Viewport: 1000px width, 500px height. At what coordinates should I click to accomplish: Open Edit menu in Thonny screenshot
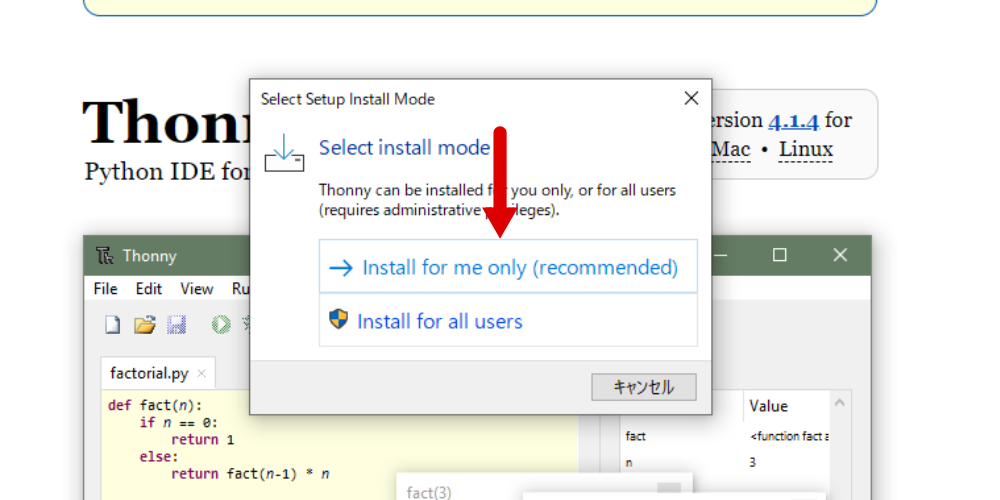pos(149,289)
